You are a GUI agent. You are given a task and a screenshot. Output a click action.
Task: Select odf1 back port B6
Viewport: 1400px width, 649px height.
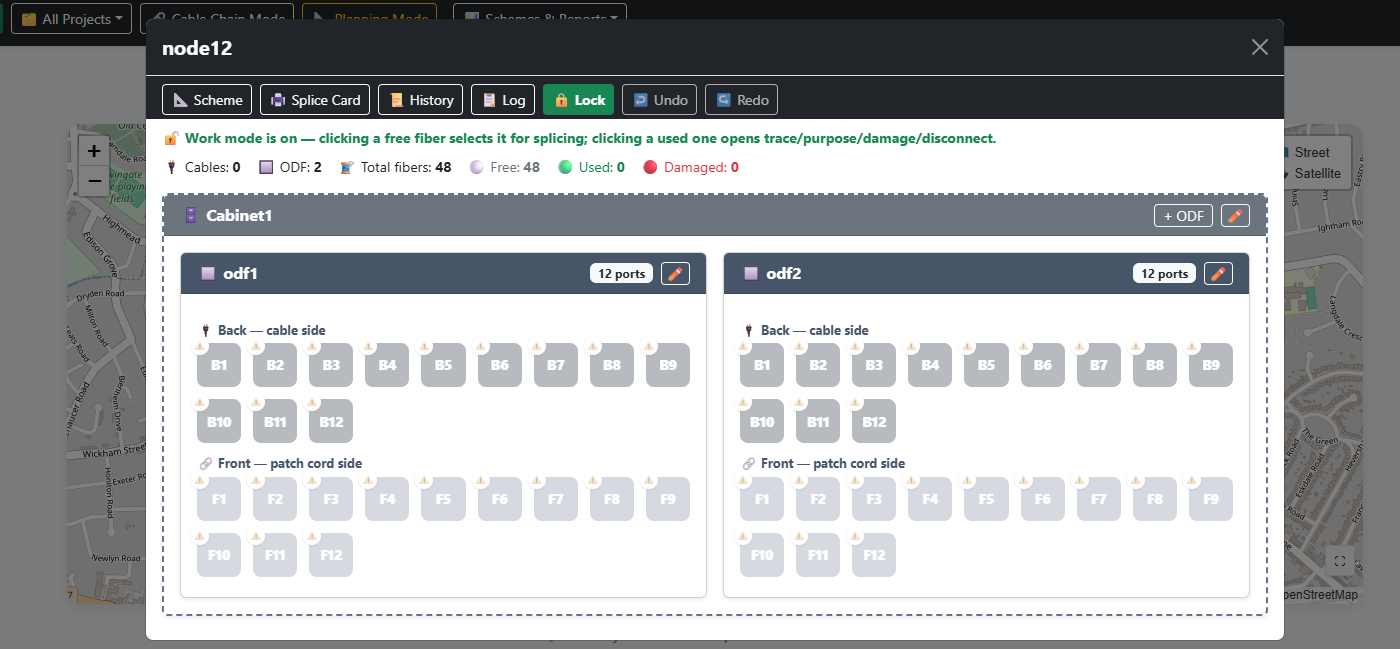coord(500,365)
